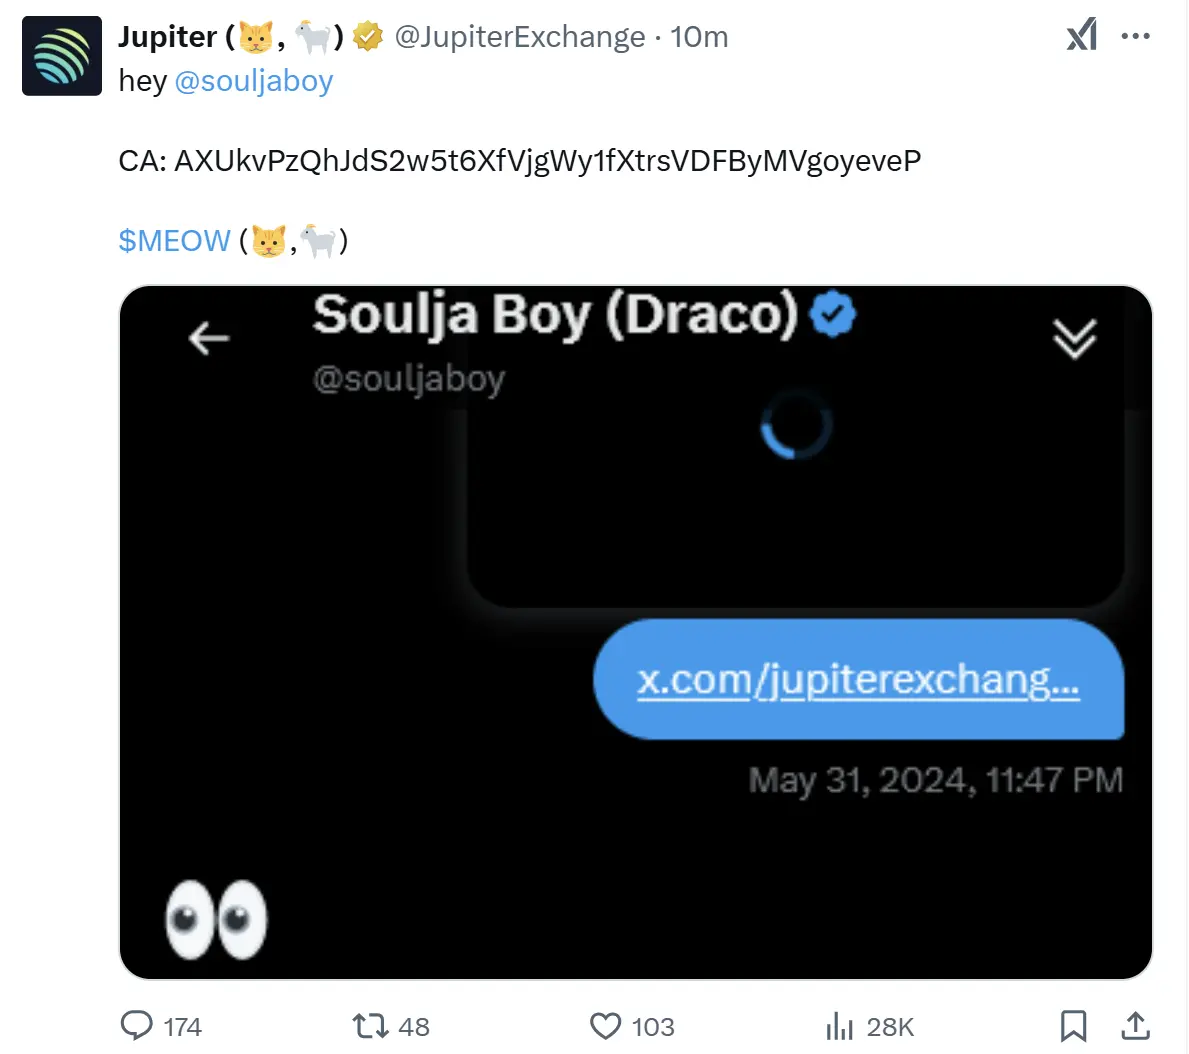Like the post with heart icon
1189x1054 pixels.
coord(605,1026)
